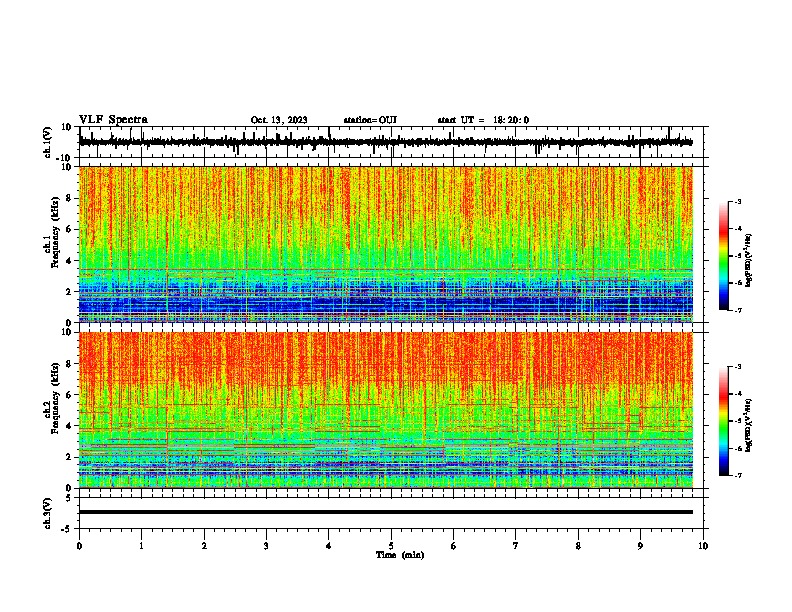Click the ch.2 frequency spectrogram panel
The height and width of the screenshot is (612, 792).
tap(386, 410)
